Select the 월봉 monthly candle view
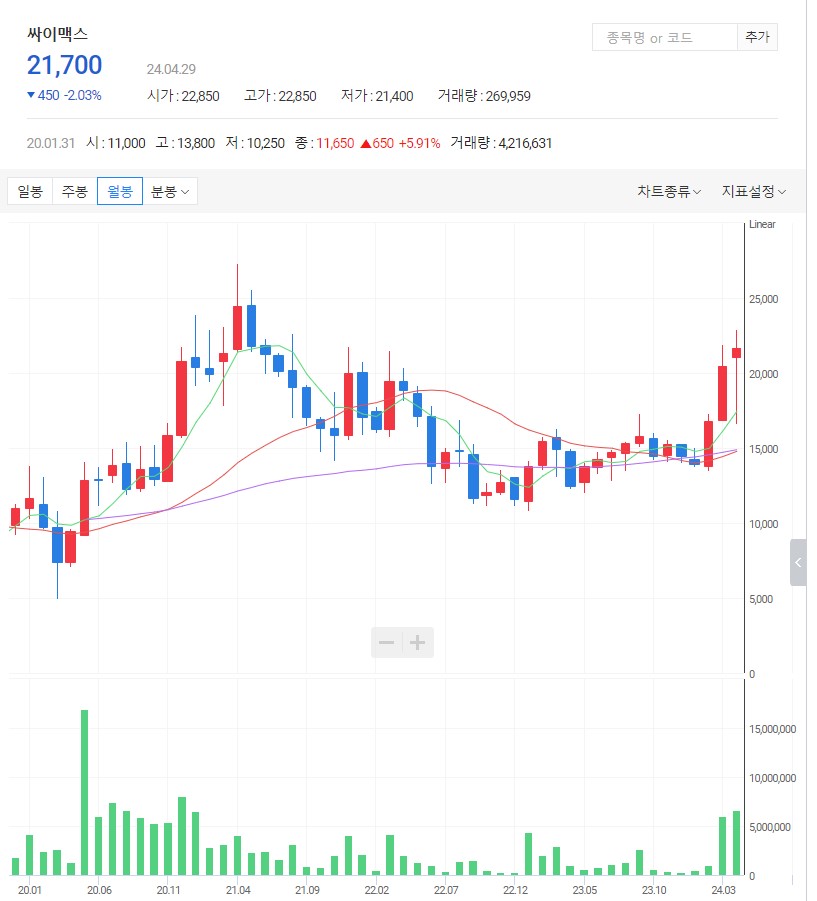Viewport: 817px width, 901px height. pyautogui.click(x=120, y=192)
